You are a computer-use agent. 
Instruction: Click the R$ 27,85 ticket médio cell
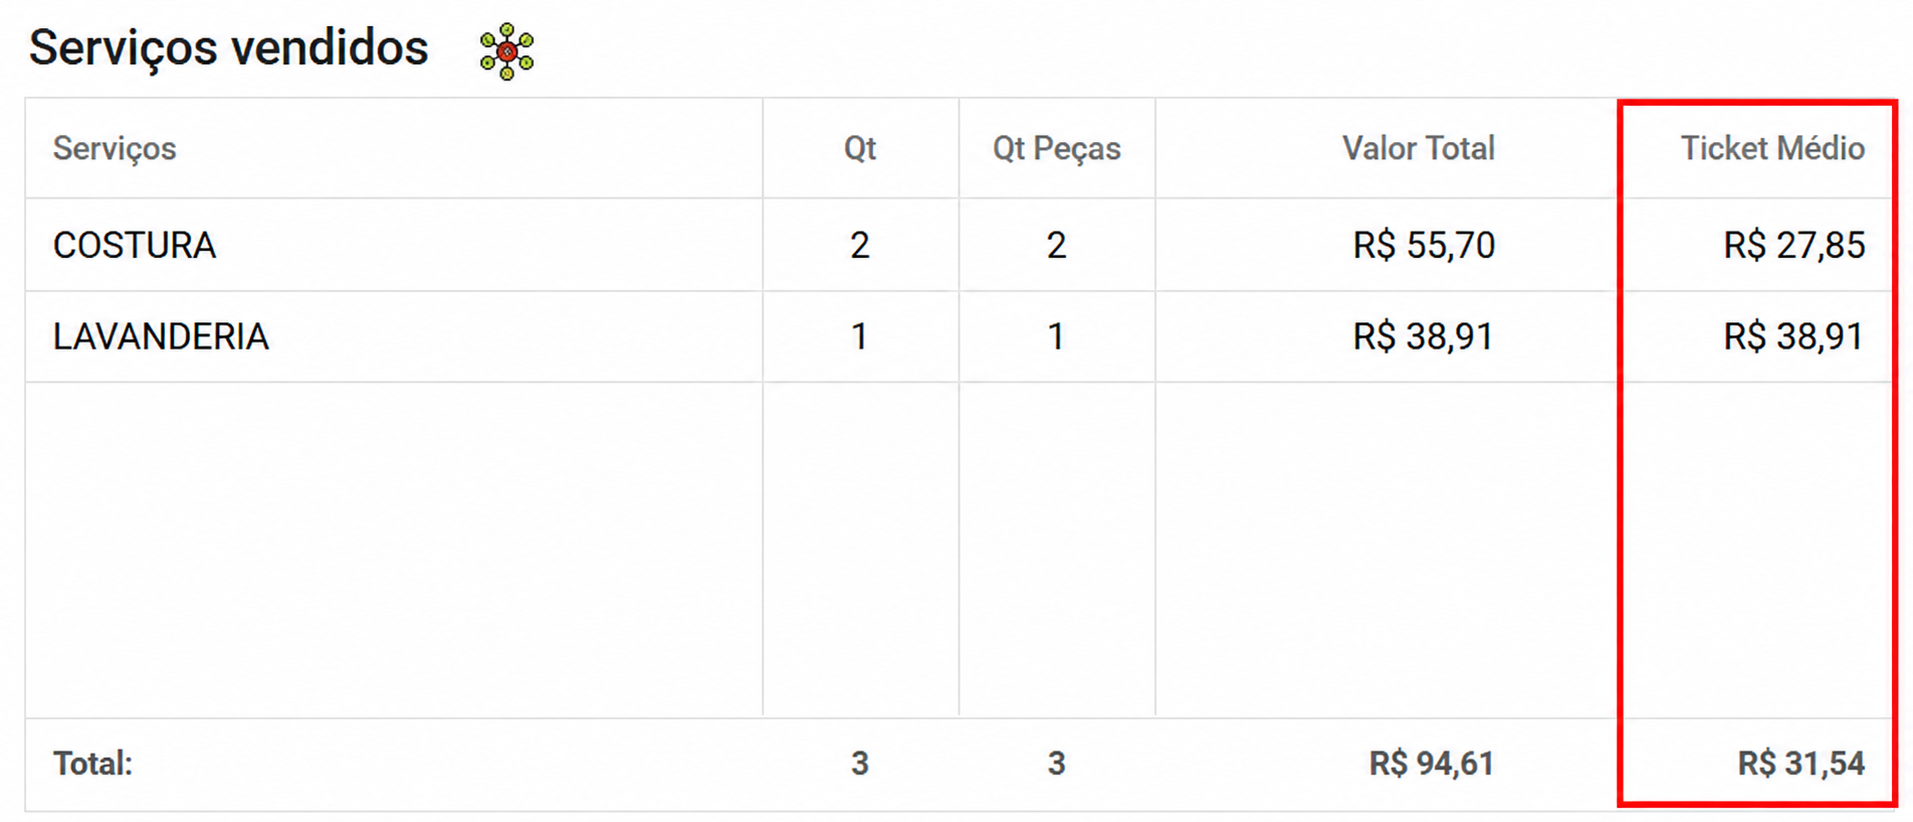1794,245
